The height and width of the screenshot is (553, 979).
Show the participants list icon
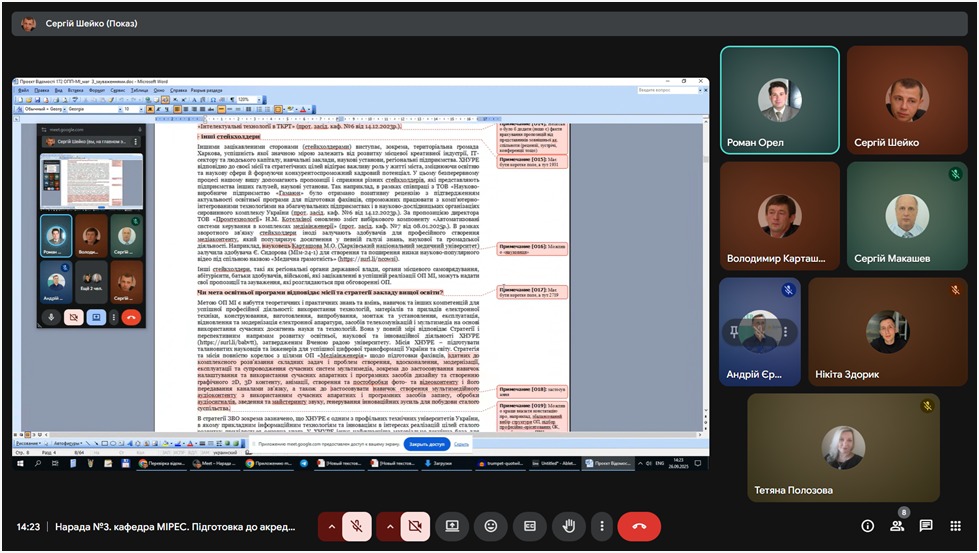click(x=897, y=526)
